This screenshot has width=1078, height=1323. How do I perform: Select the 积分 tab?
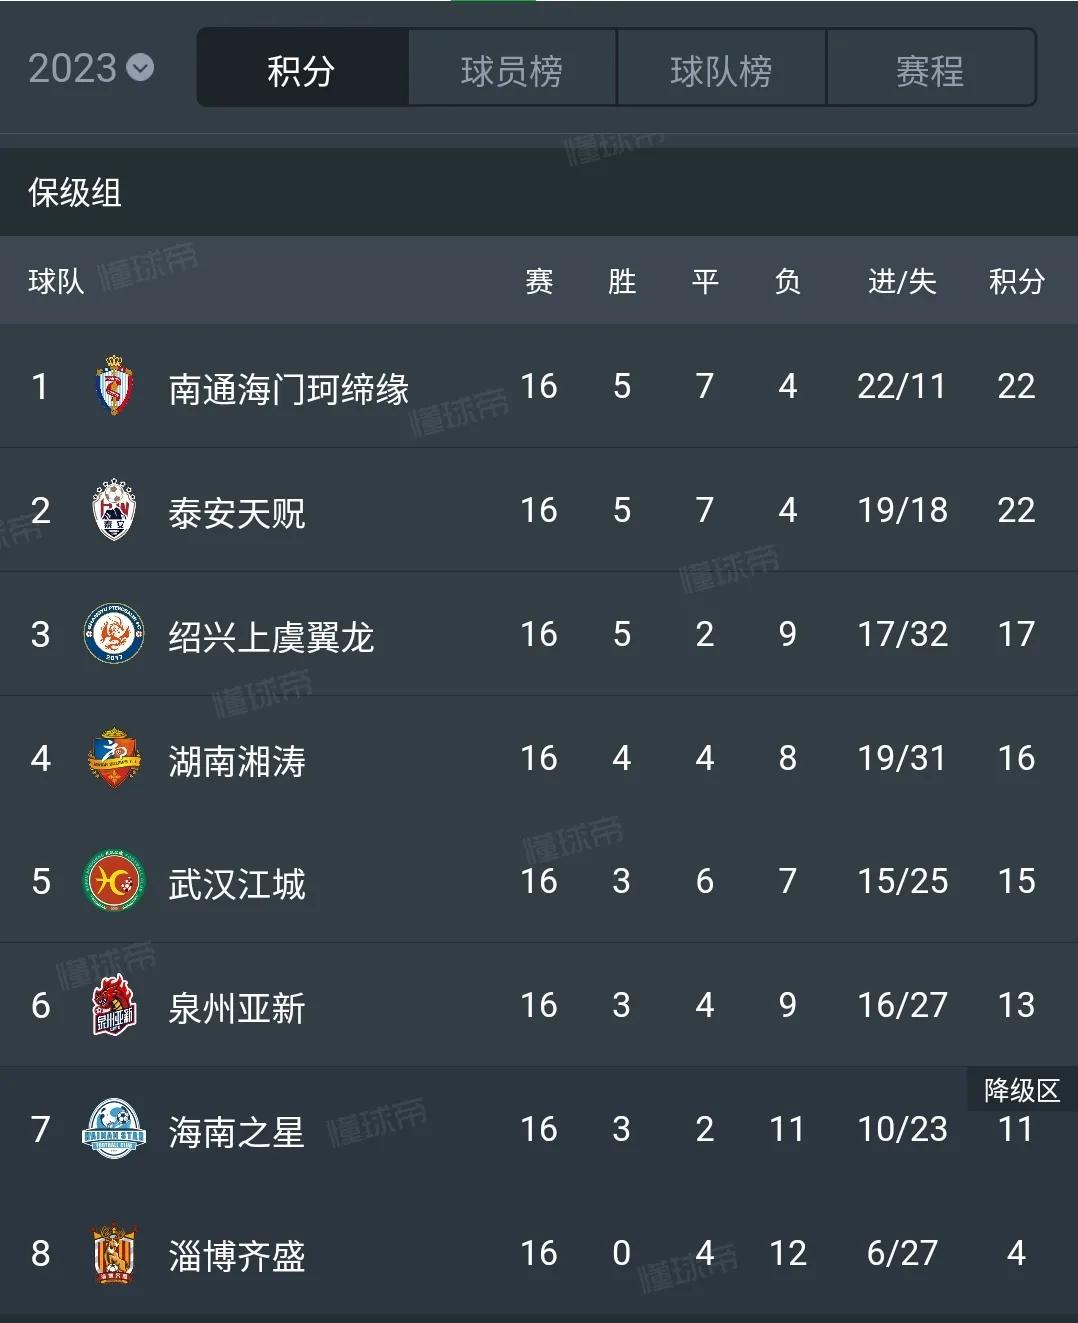[302, 68]
